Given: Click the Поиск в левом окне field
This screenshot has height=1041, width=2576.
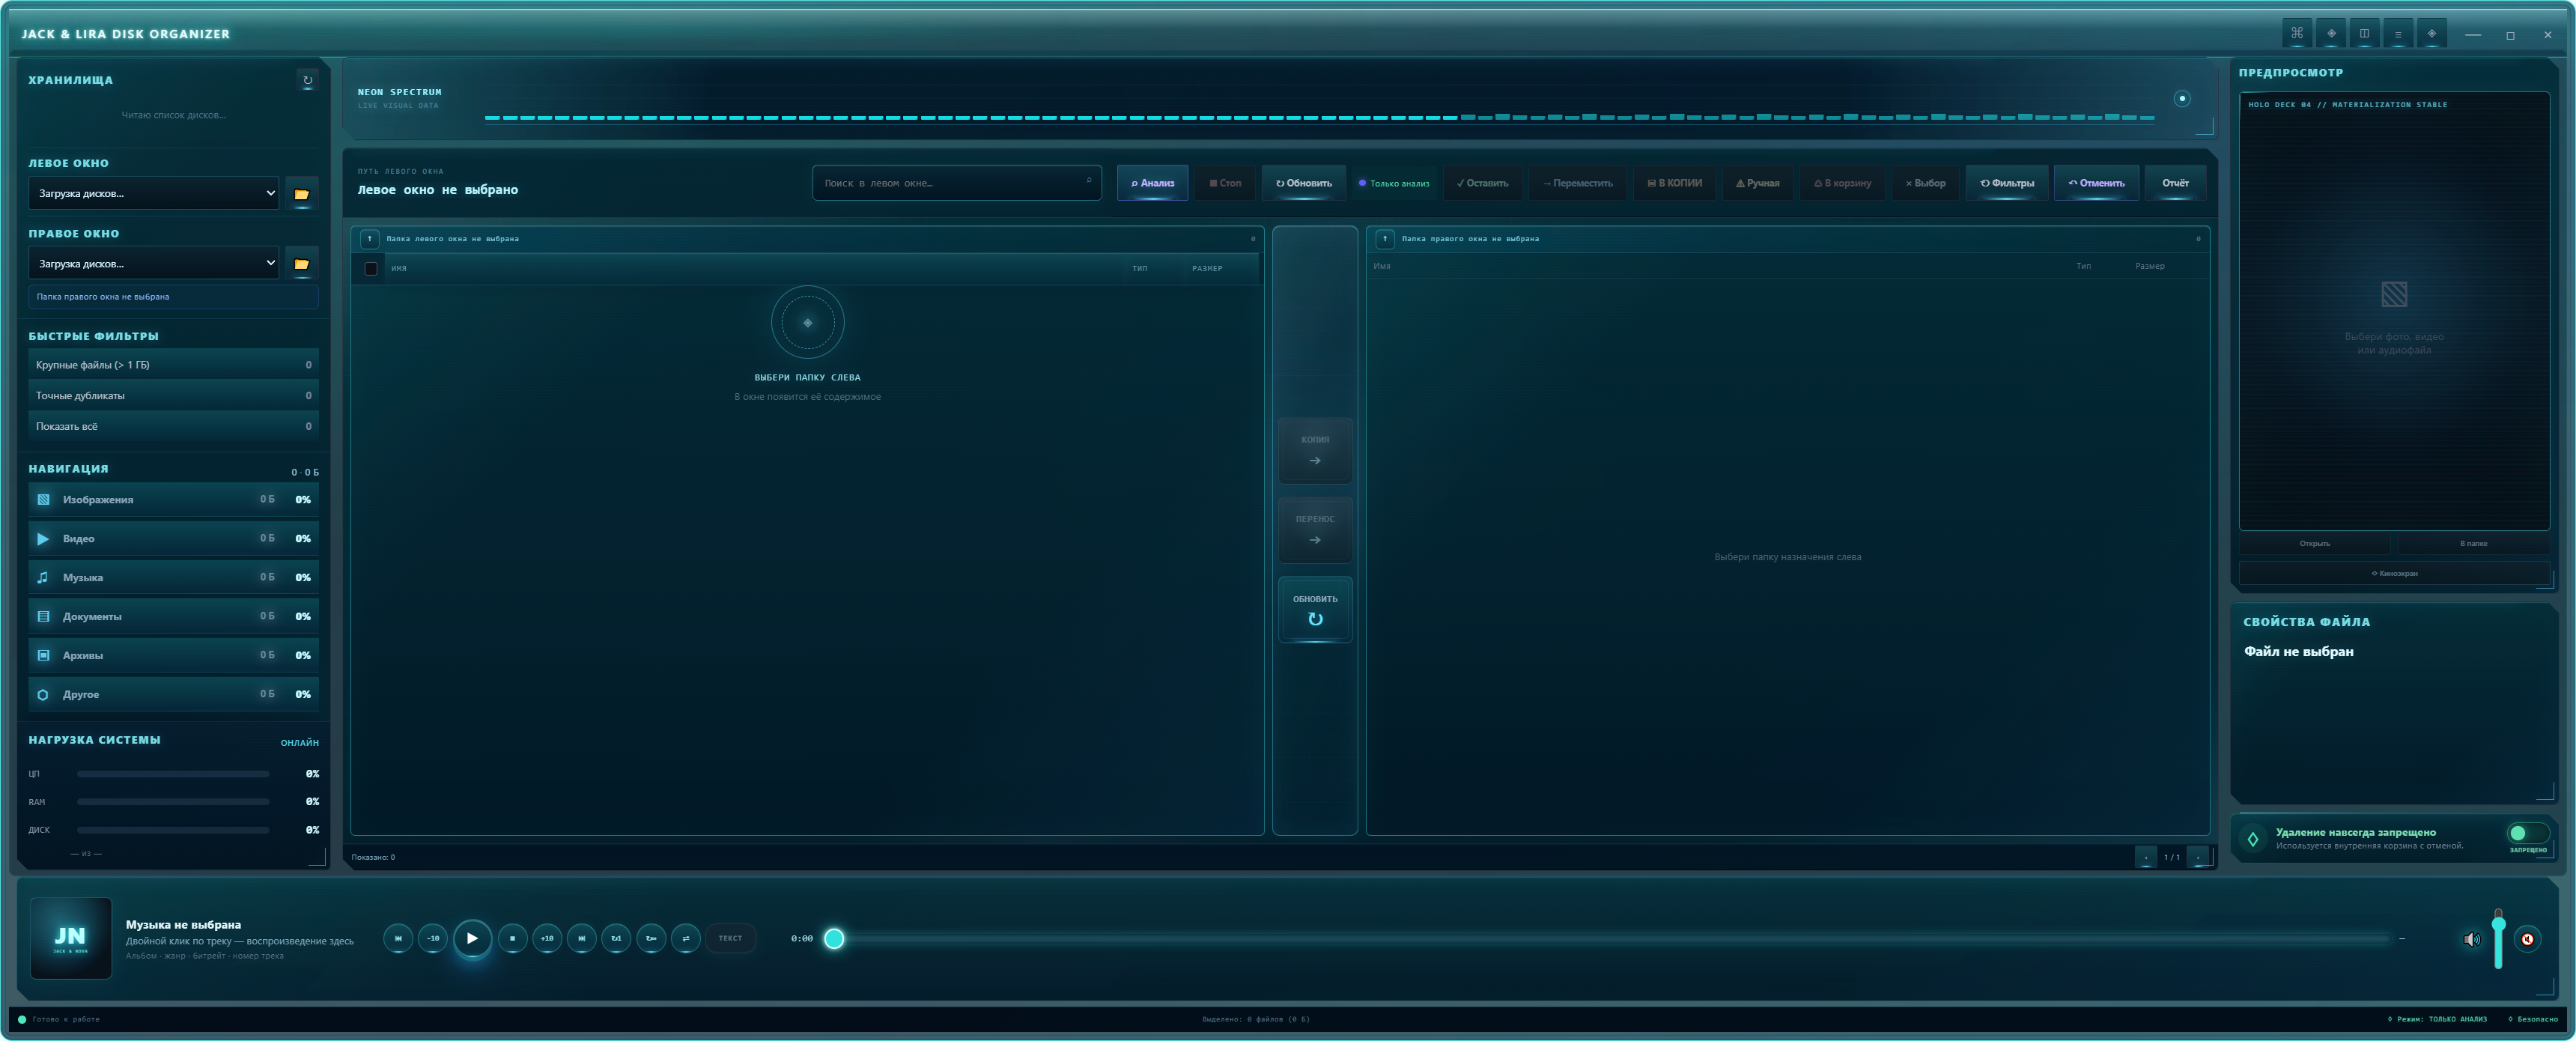Looking at the screenshot, I should (957, 183).
